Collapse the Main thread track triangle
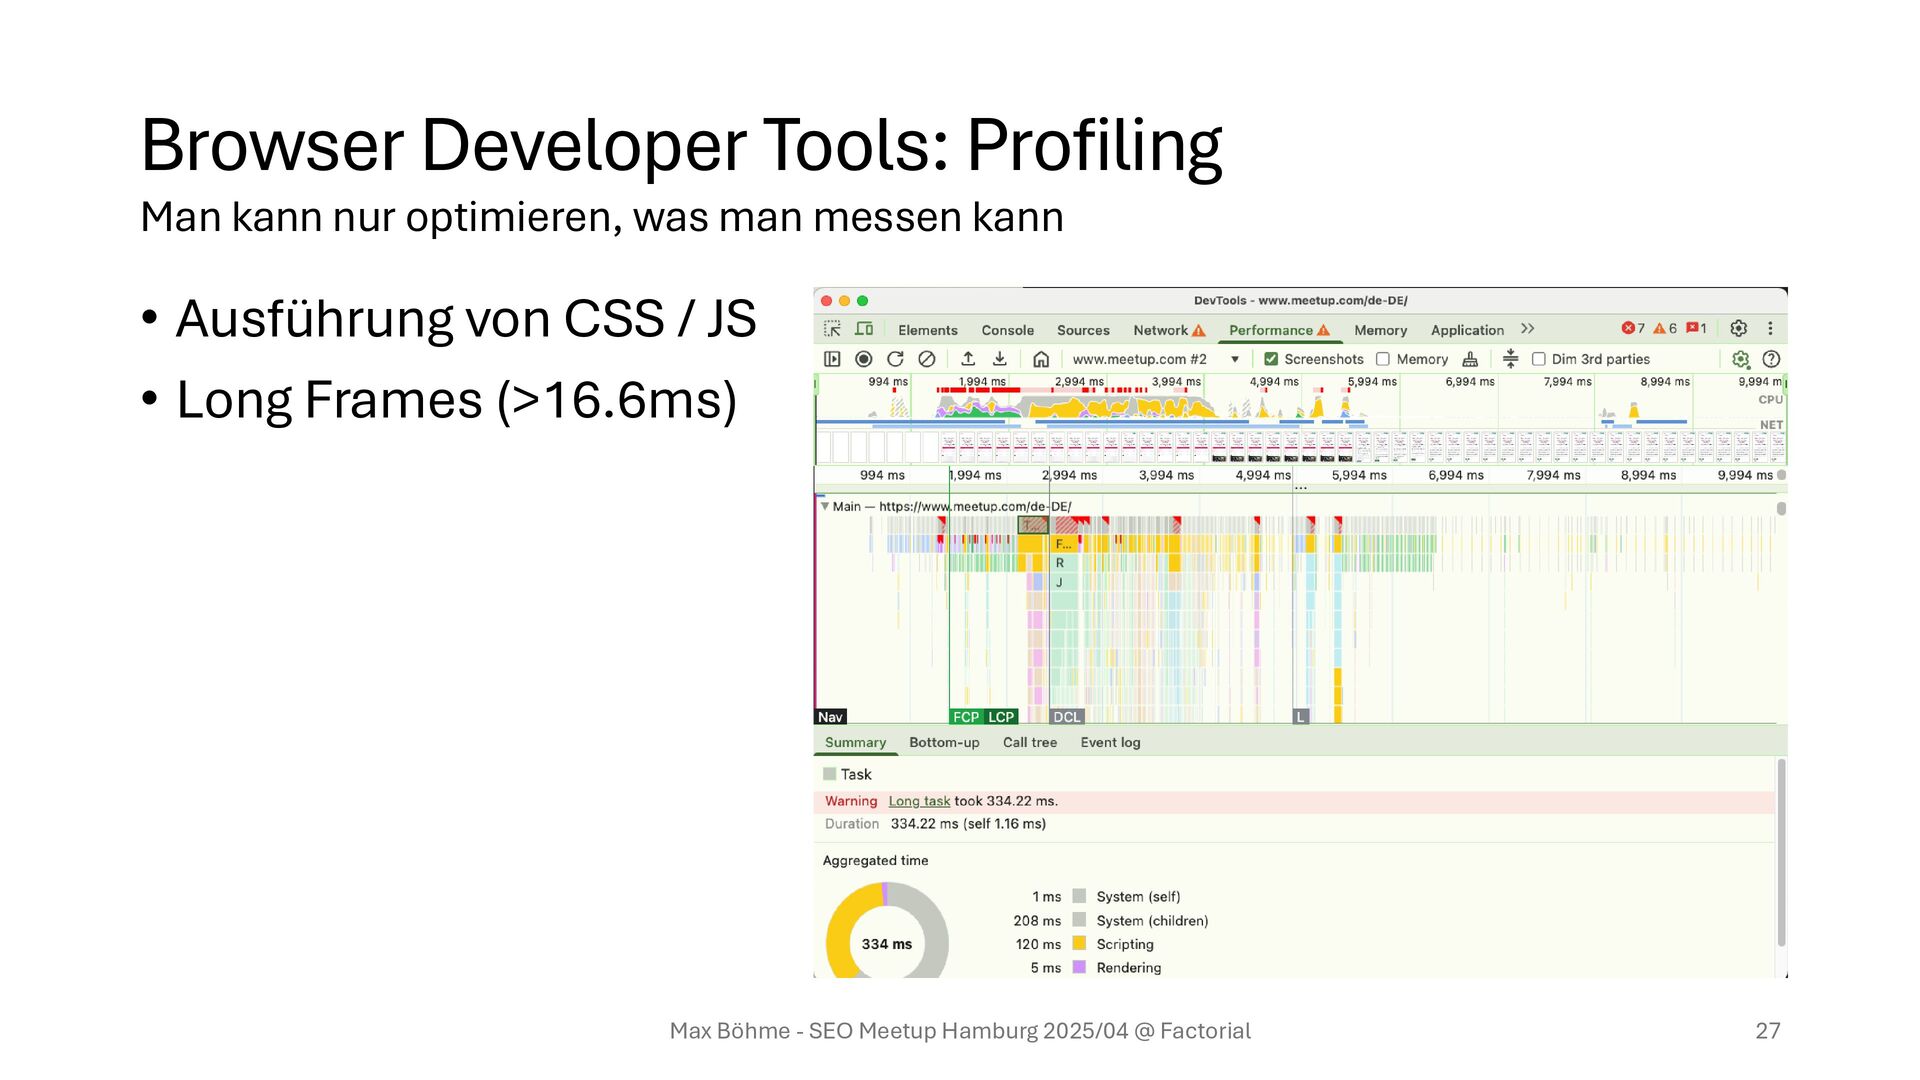The height and width of the screenshot is (1080, 1920). [x=825, y=506]
